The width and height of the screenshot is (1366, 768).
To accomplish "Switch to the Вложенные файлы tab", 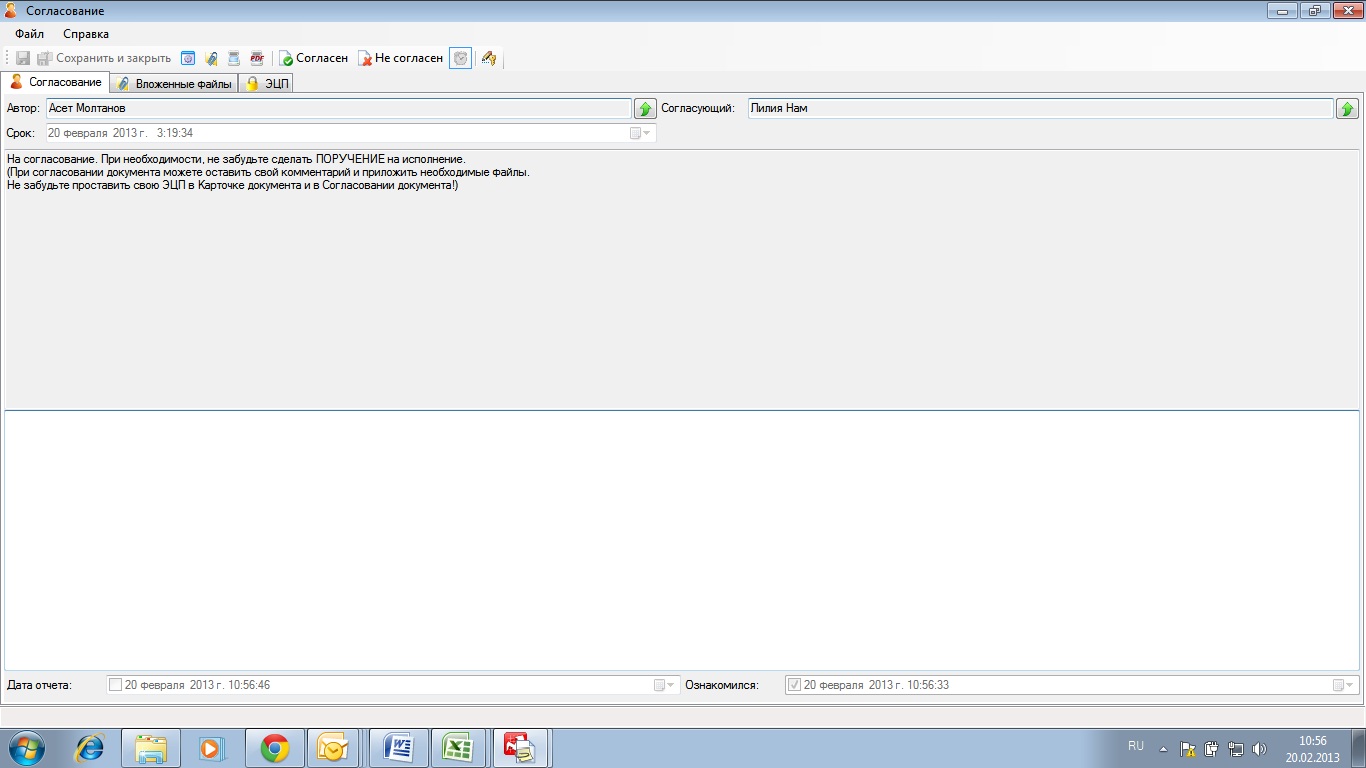I will [175, 84].
